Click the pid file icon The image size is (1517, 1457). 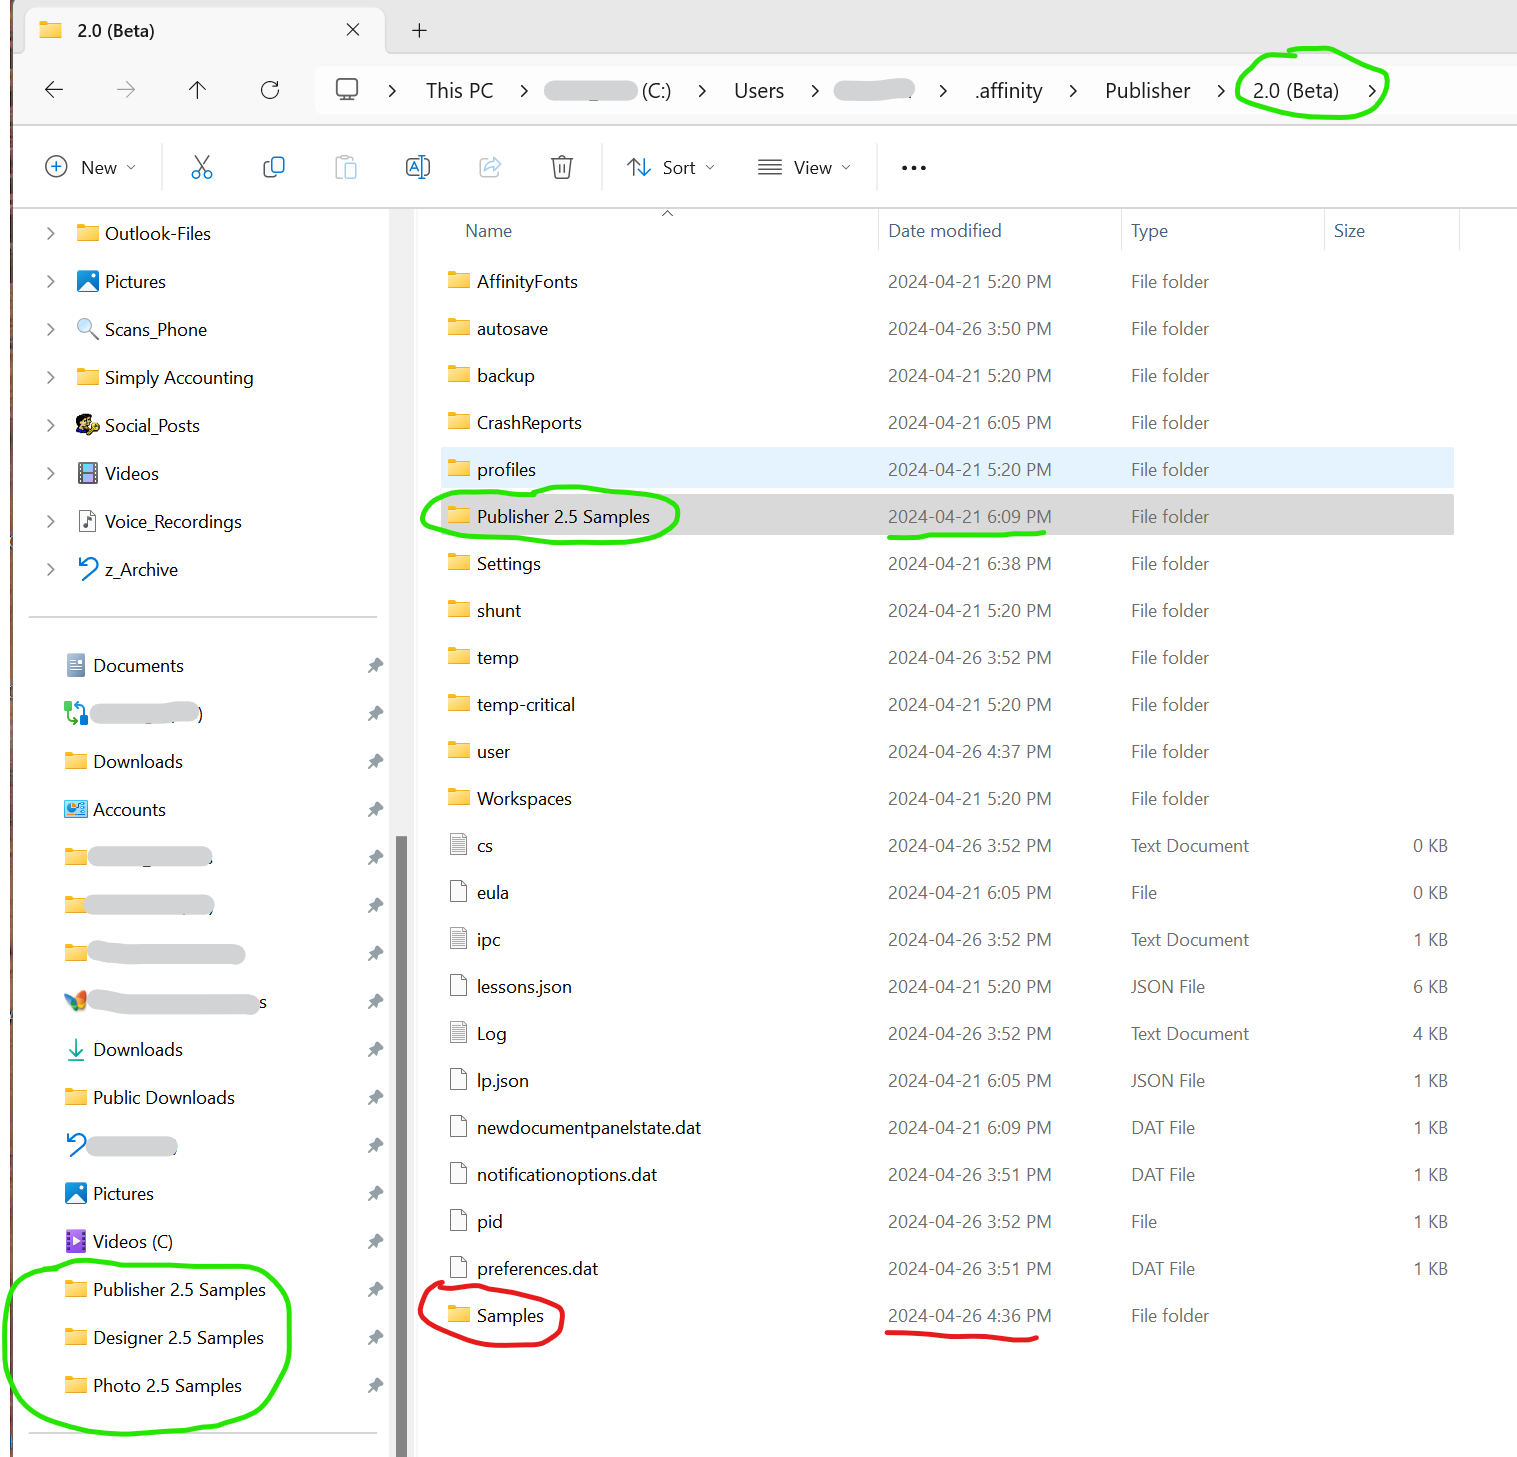point(459,1220)
